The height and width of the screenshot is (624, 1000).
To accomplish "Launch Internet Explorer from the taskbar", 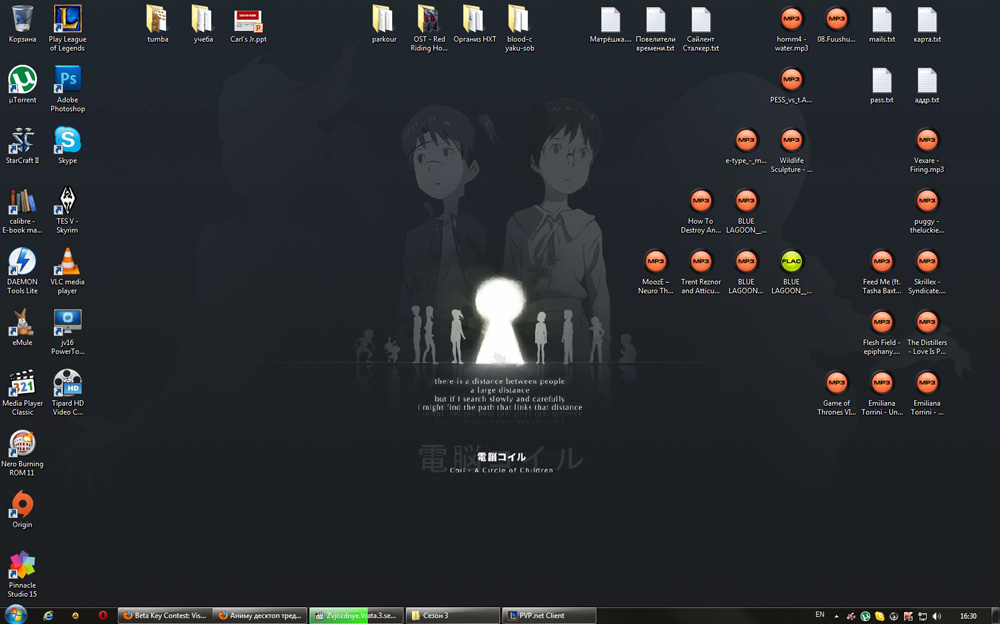I will pos(48,616).
